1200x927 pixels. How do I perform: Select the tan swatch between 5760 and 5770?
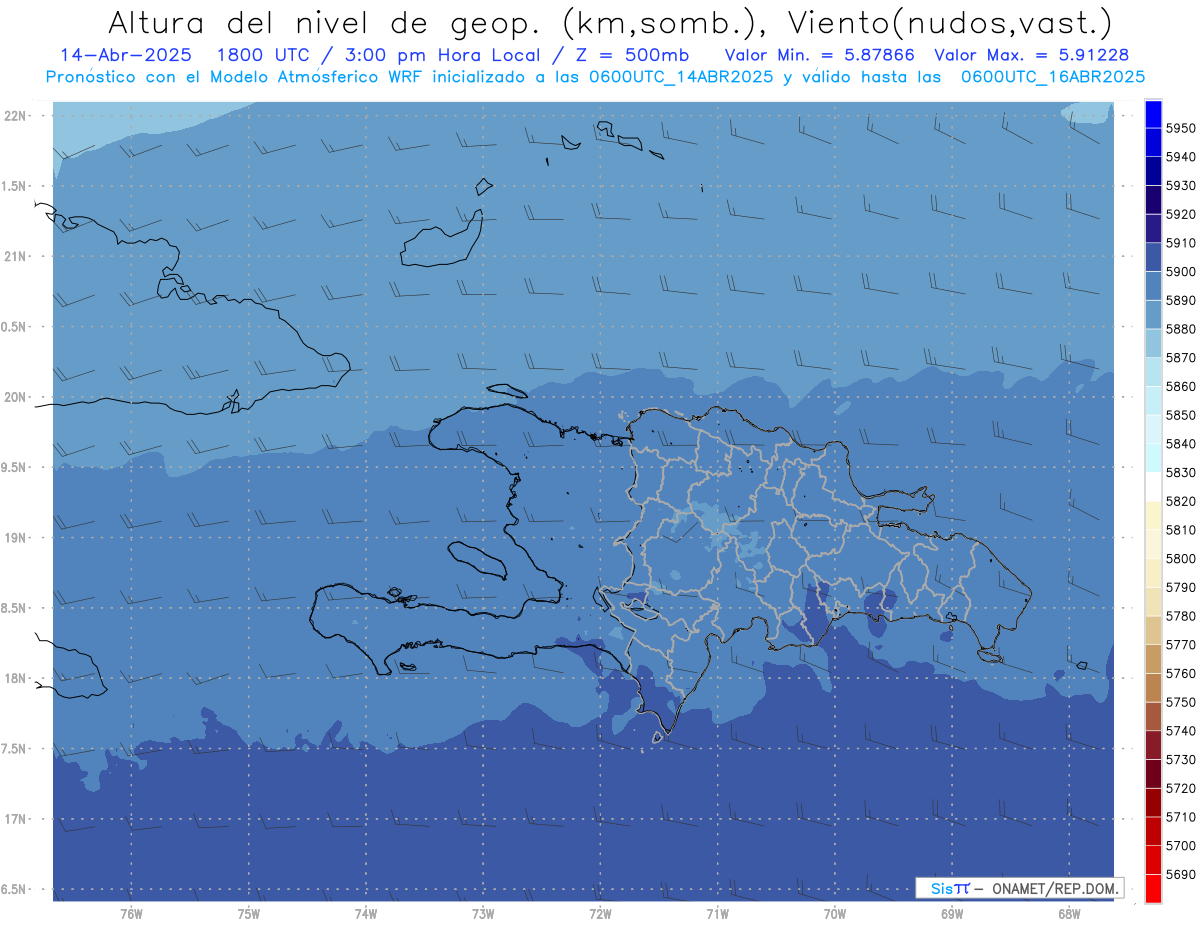point(1153,659)
